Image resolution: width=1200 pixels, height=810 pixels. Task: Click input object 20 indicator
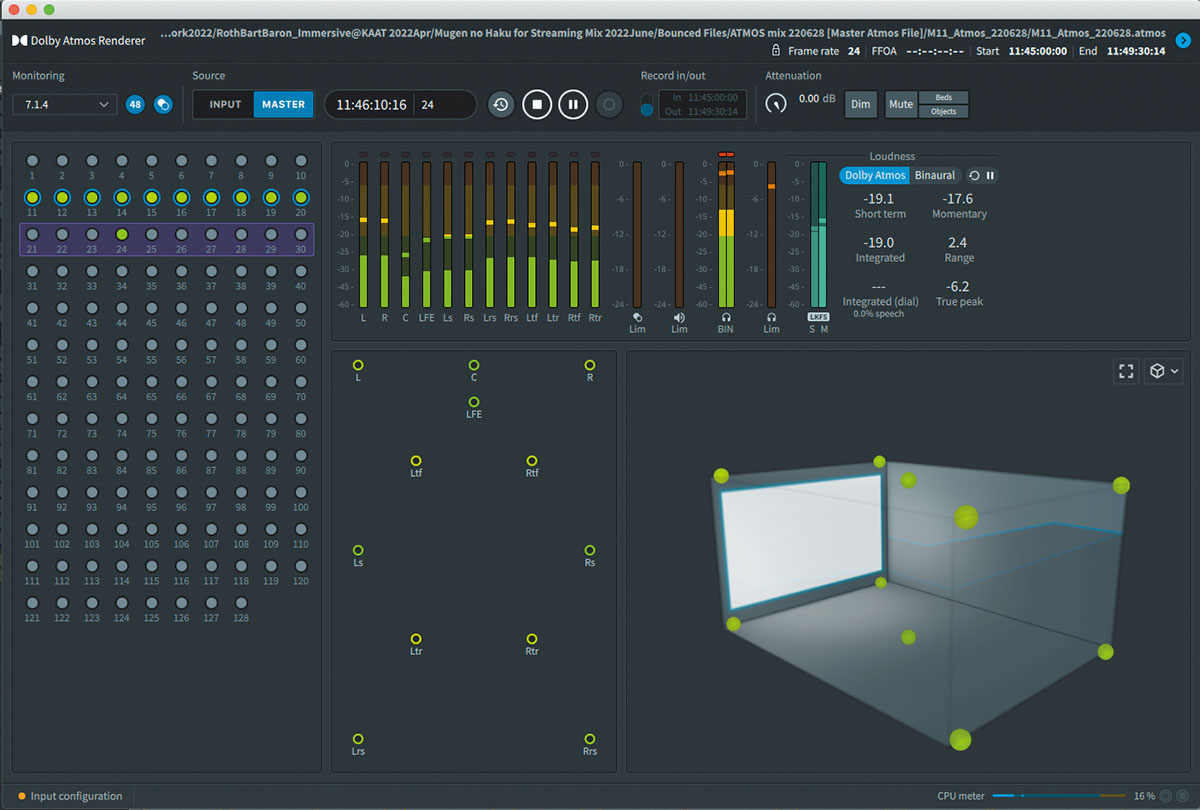301,197
